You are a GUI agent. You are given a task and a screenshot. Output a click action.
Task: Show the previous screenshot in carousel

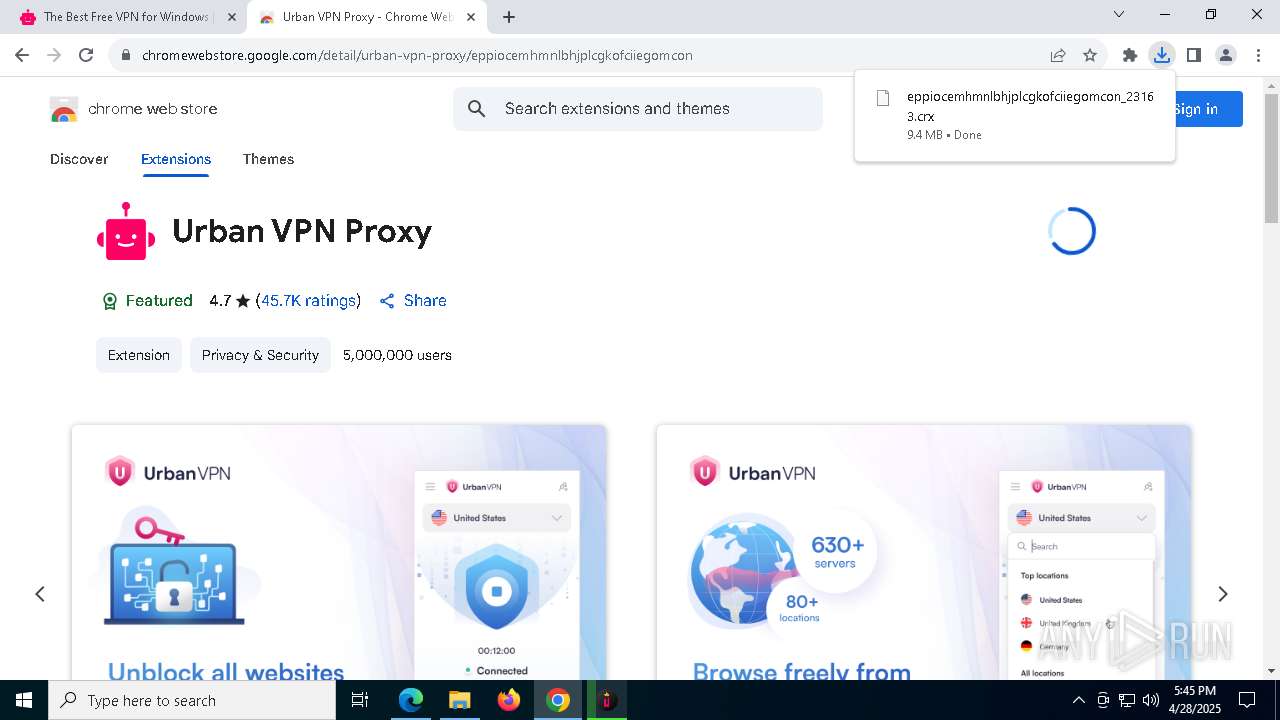click(x=40, y=594)
